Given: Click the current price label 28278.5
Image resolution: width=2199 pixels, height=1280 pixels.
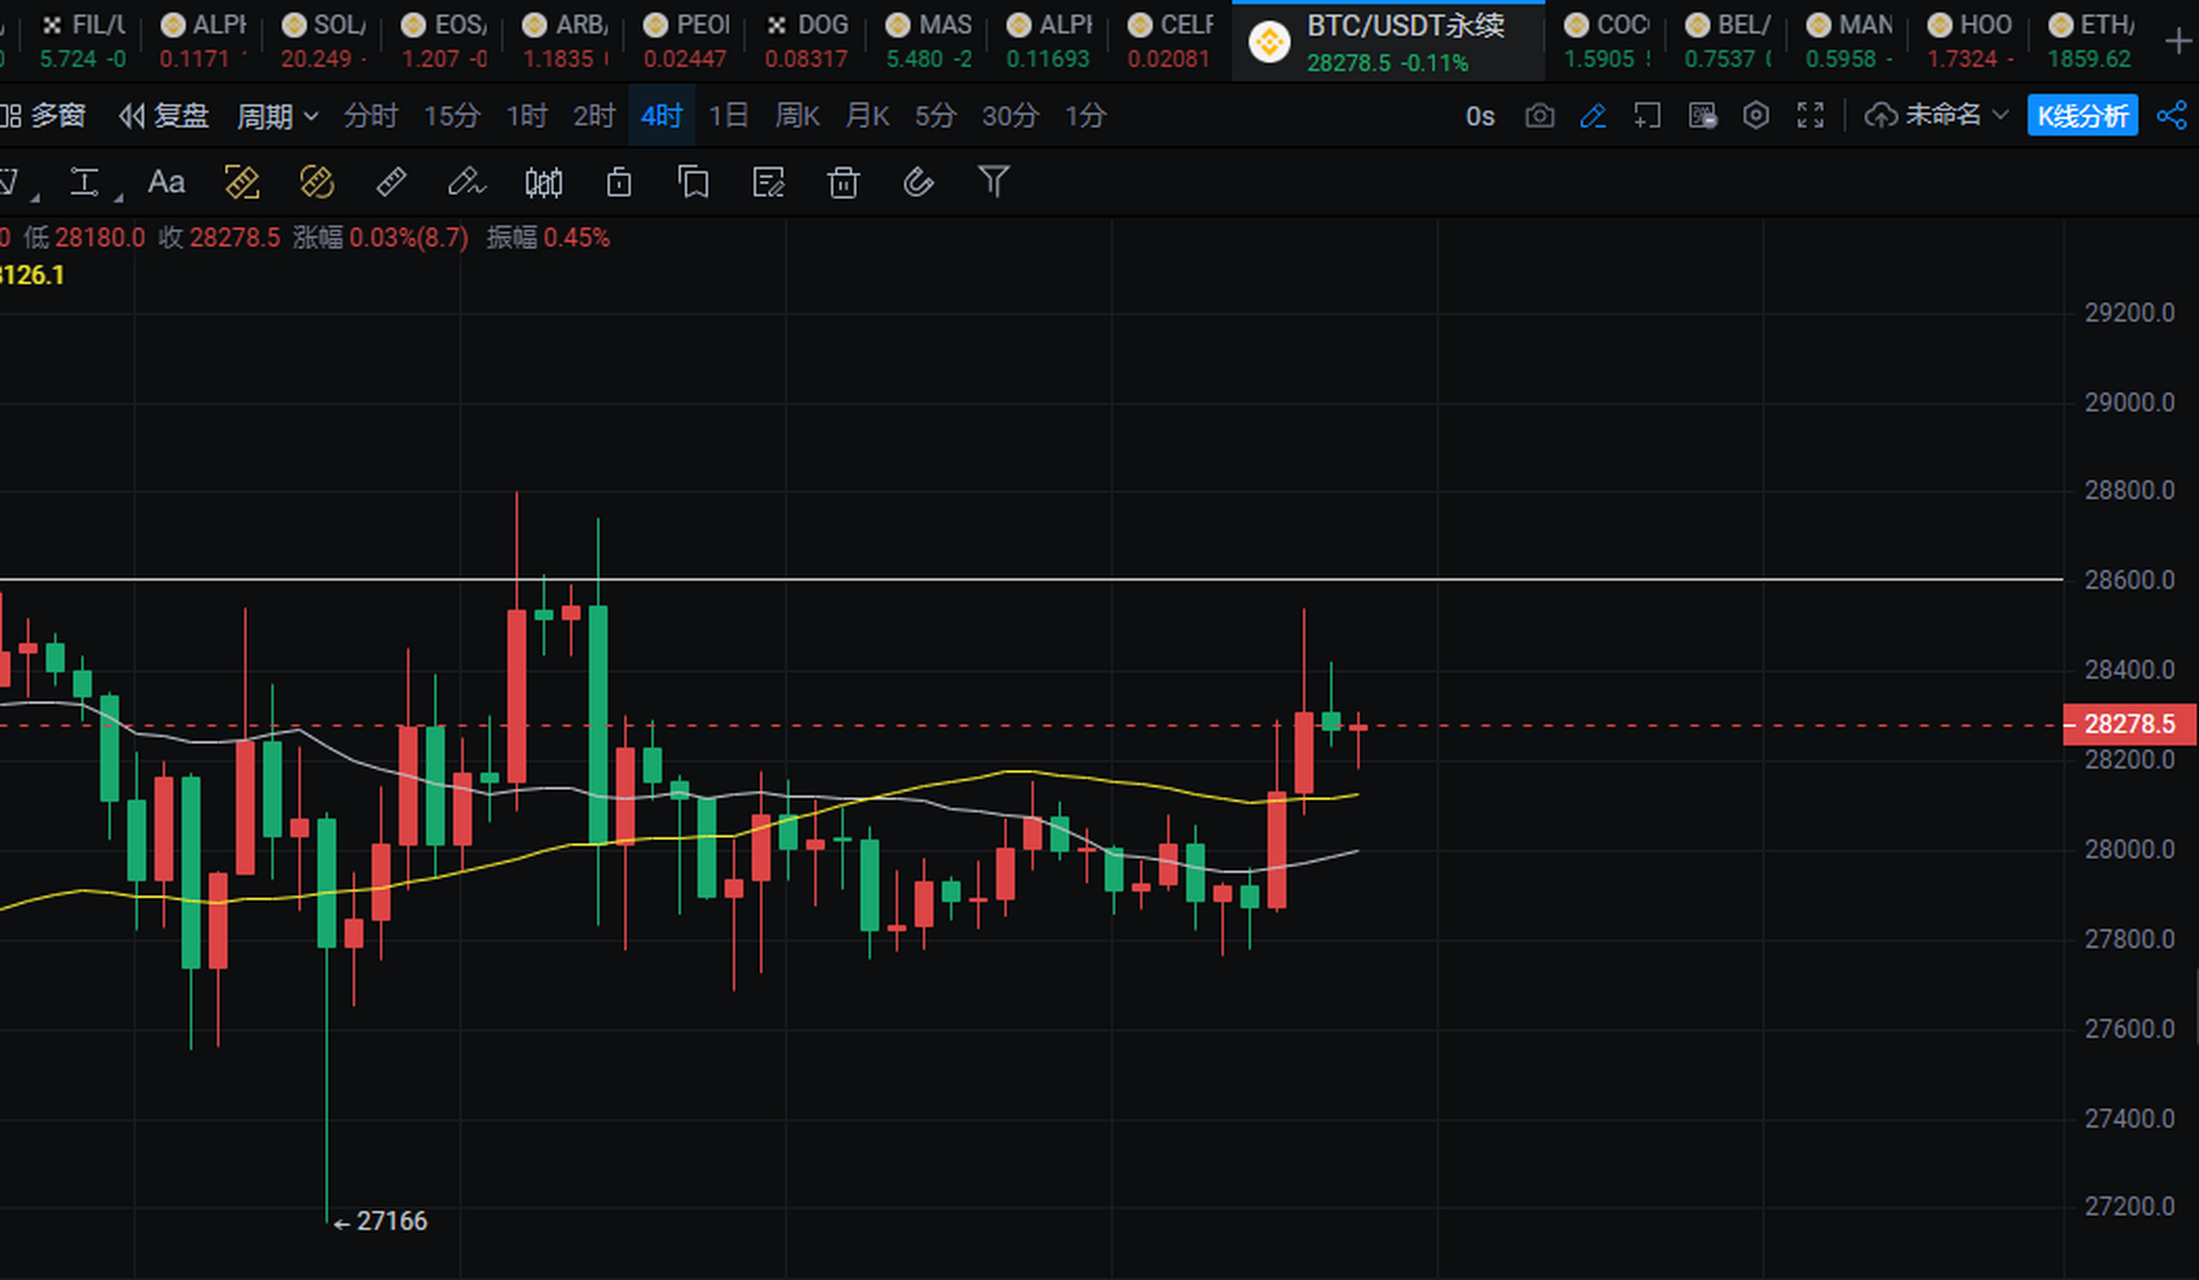Looking at the screenshot, I should 2130,724.
